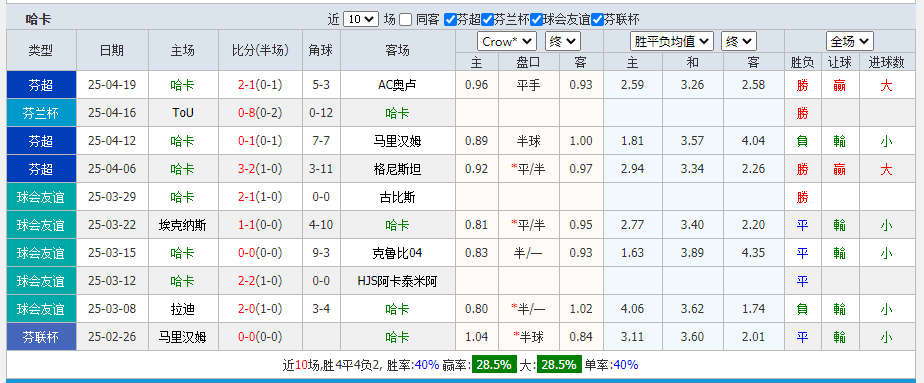
Task: Open the 胜平负均值 dropdown
Action: pos(672,41)
